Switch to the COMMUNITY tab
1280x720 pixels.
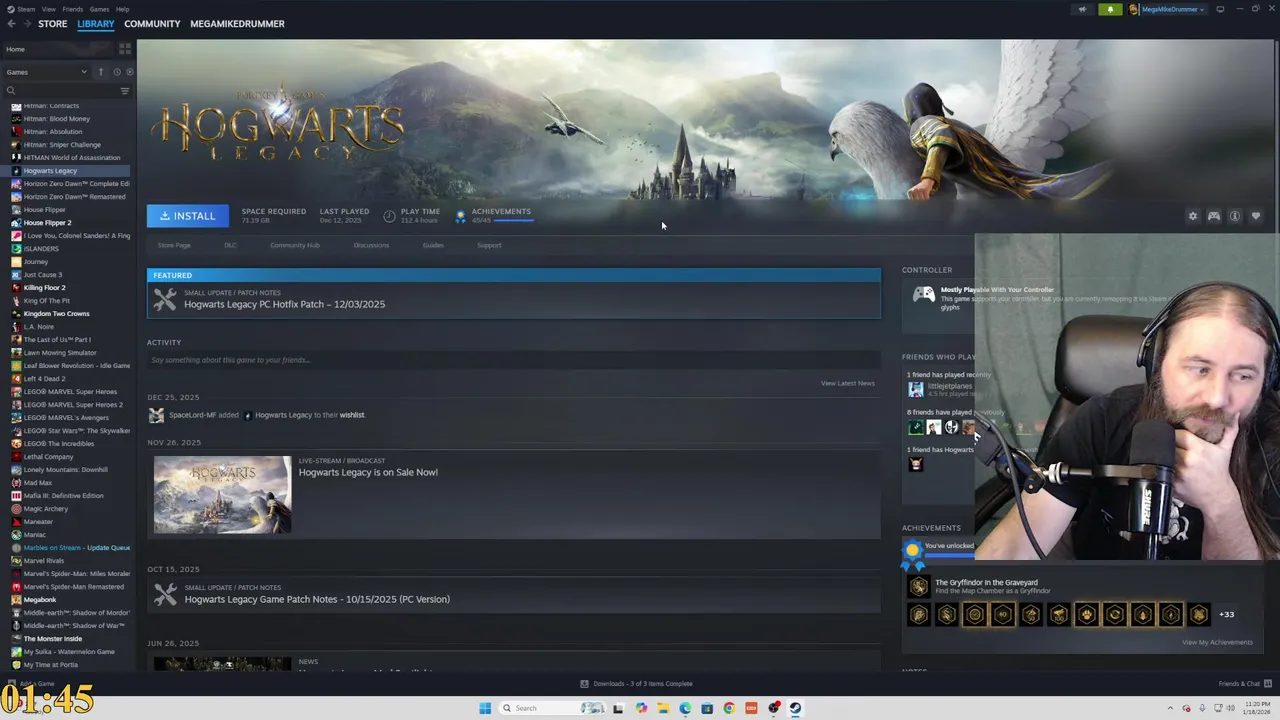coord(152,24)
